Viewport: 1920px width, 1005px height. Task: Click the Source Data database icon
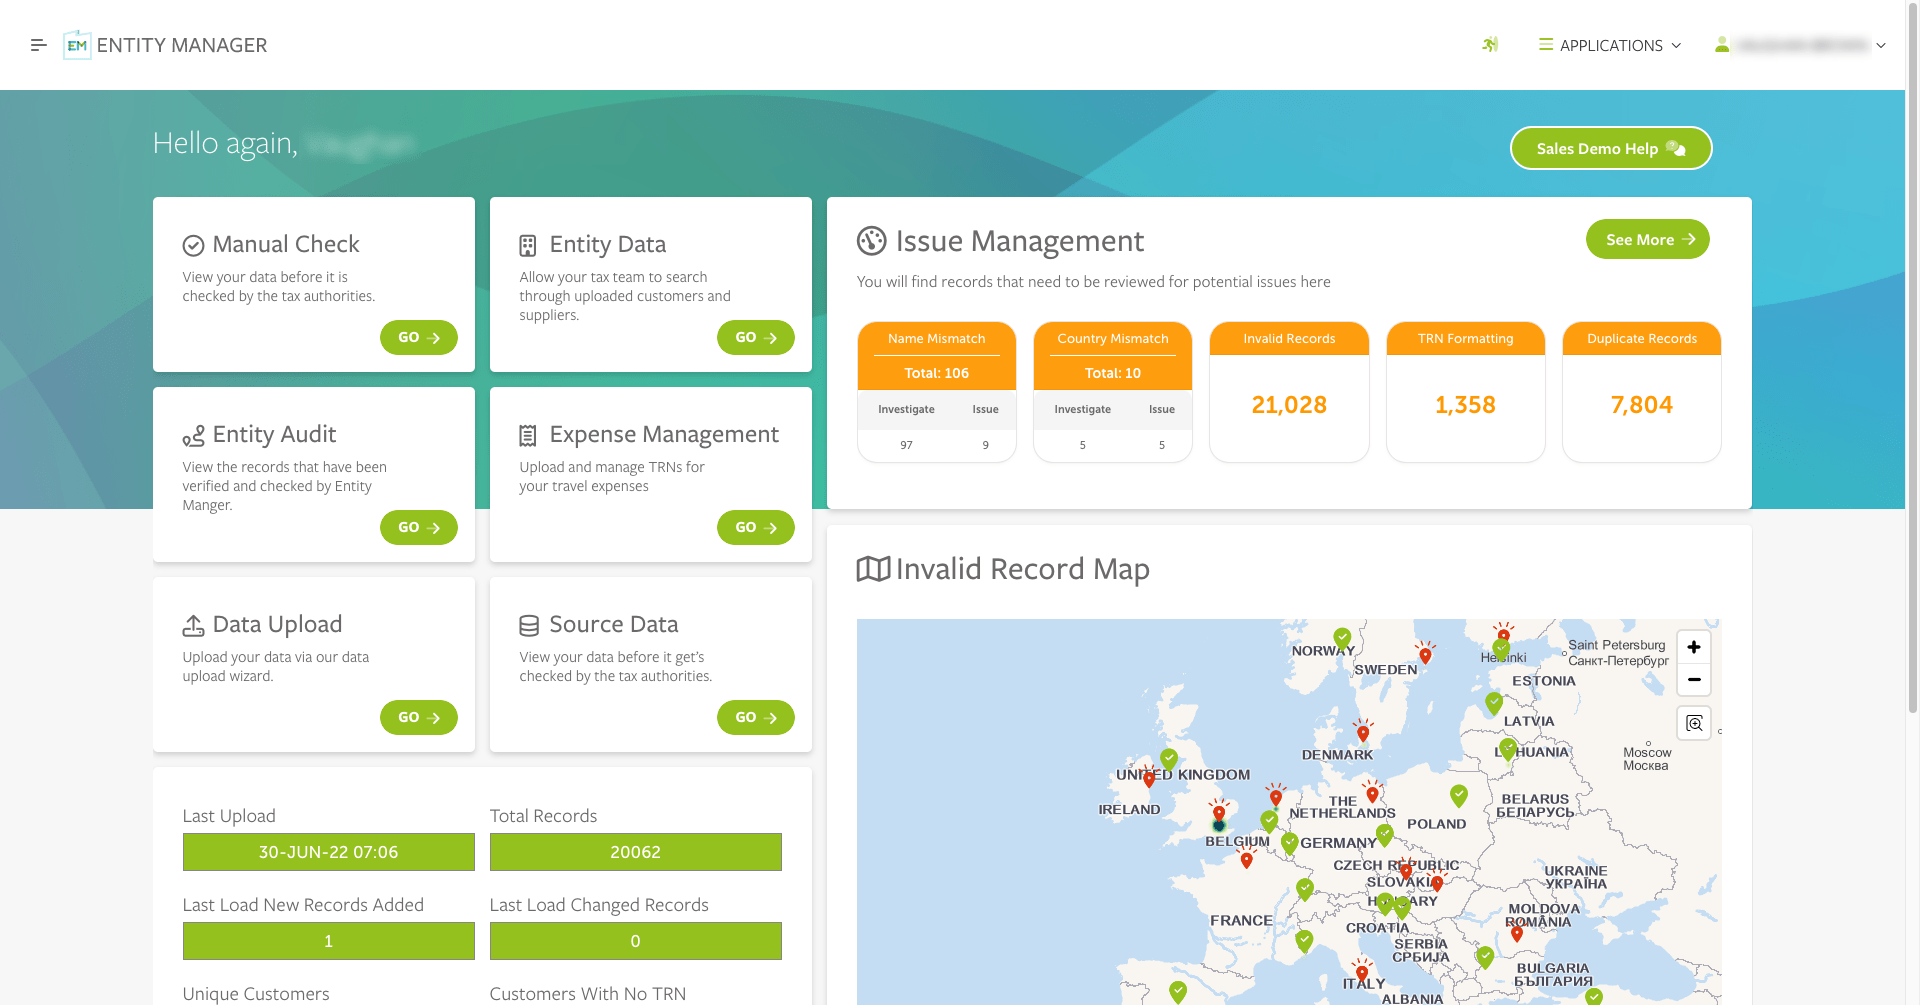pos(529,626)
